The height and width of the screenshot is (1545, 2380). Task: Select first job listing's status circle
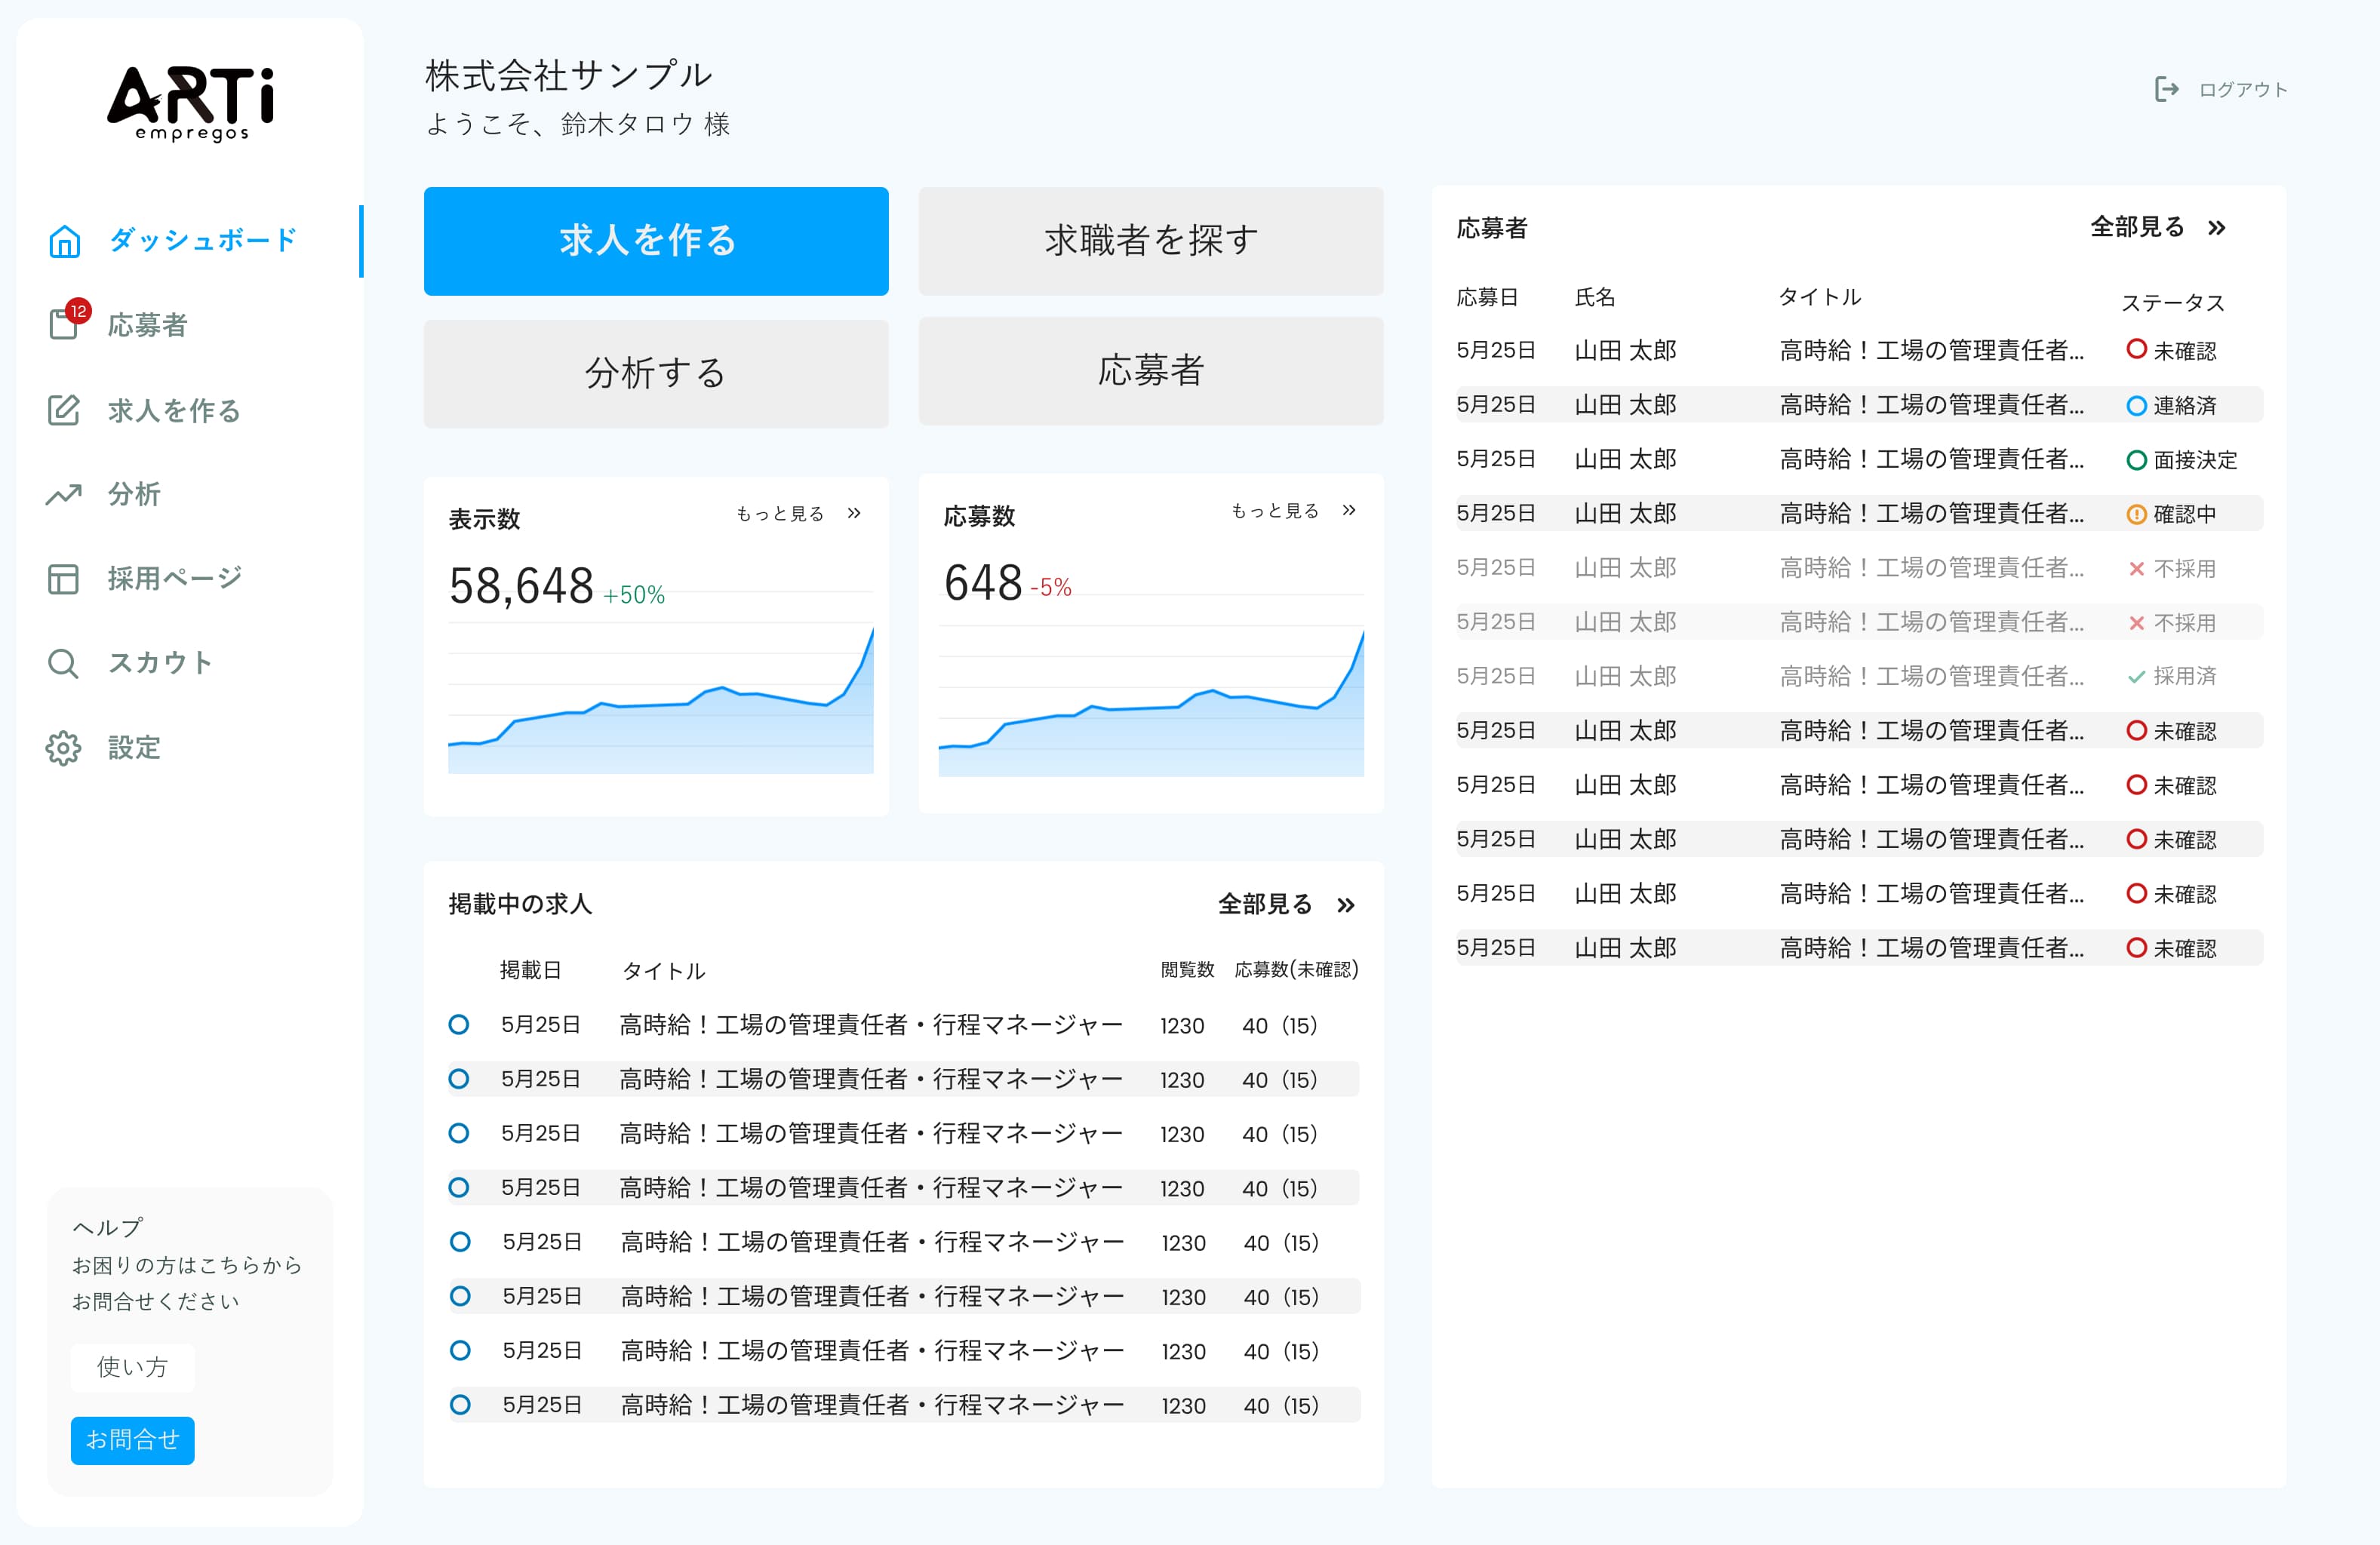[459, 1025]
